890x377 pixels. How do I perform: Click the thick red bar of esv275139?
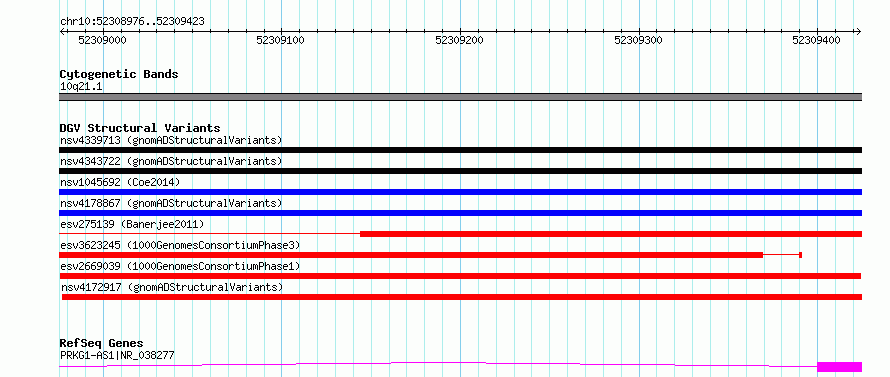[611, 234]
